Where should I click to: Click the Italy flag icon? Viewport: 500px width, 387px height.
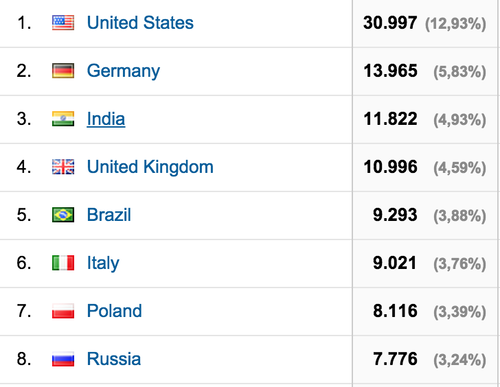coord(63,263)
